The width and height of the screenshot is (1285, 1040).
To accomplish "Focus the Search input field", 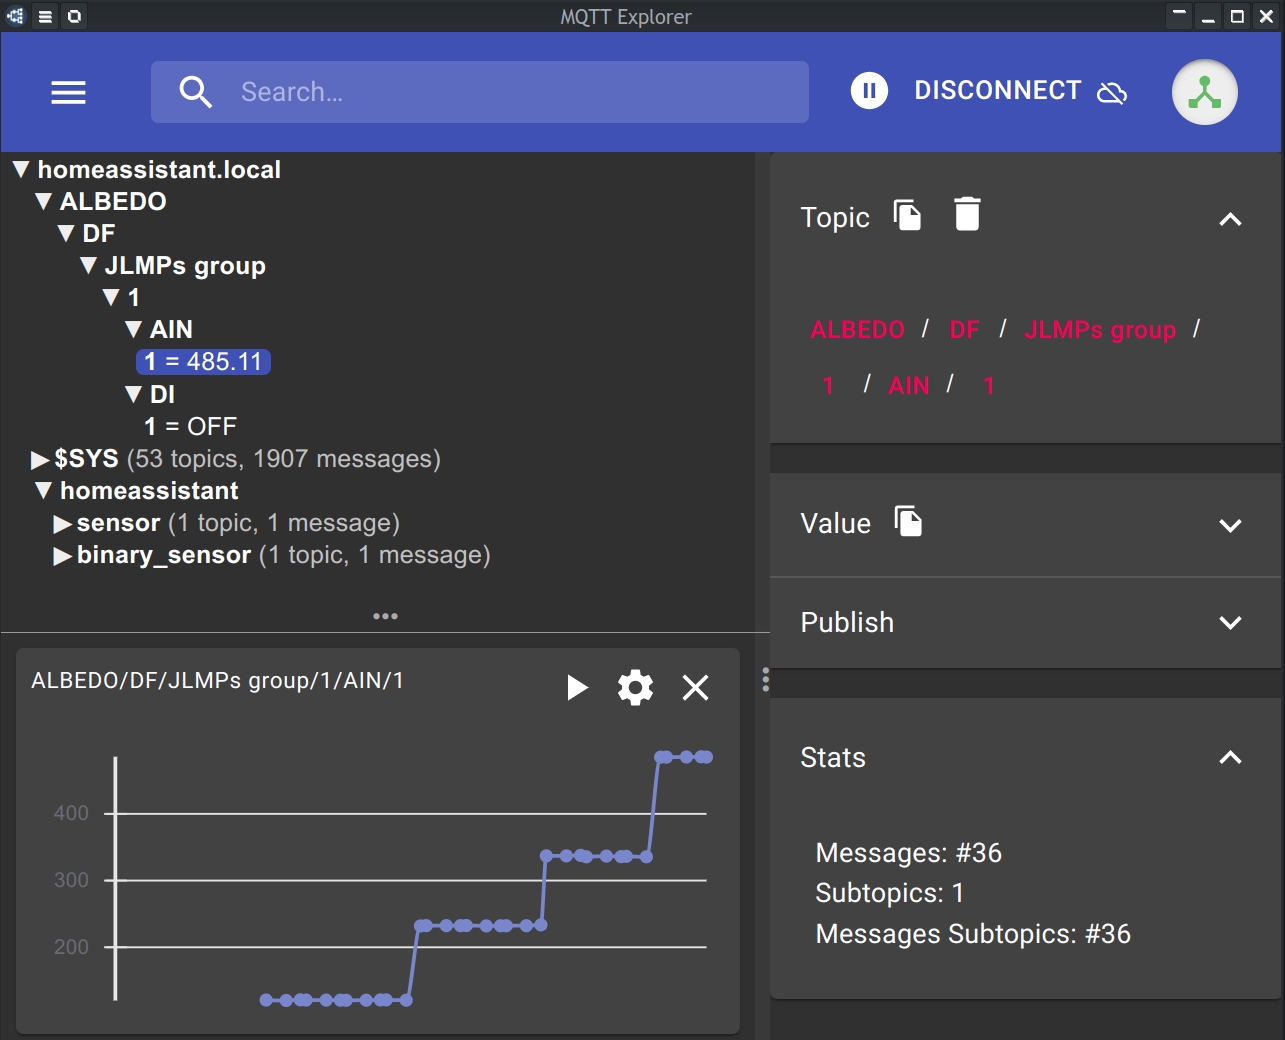I will click(x=480, y=92).
